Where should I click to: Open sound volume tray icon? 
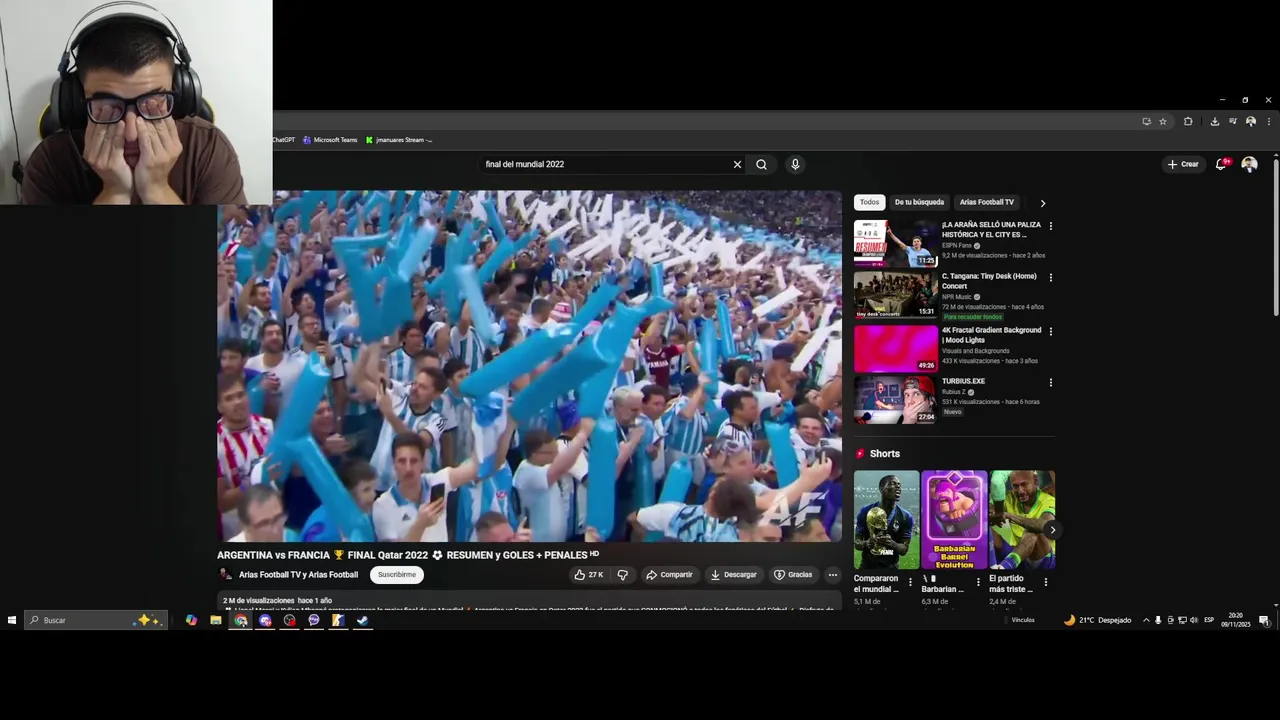coord(1194,620)
